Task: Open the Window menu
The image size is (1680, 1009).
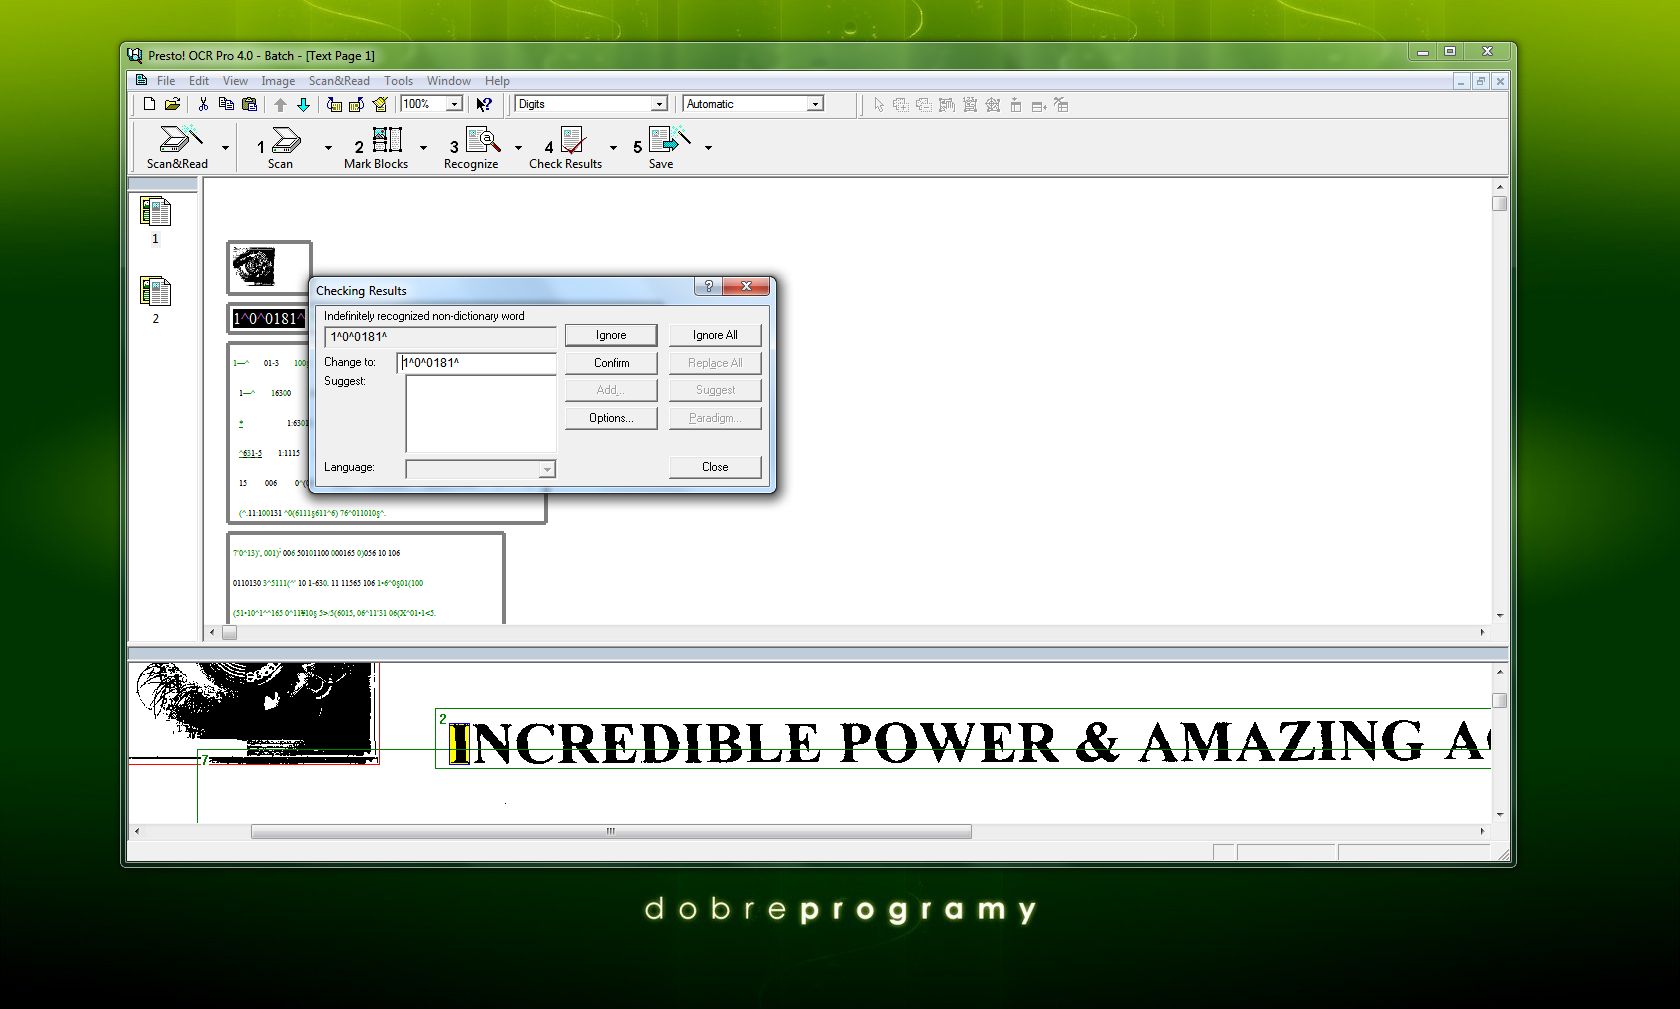Action: point(449,81)
